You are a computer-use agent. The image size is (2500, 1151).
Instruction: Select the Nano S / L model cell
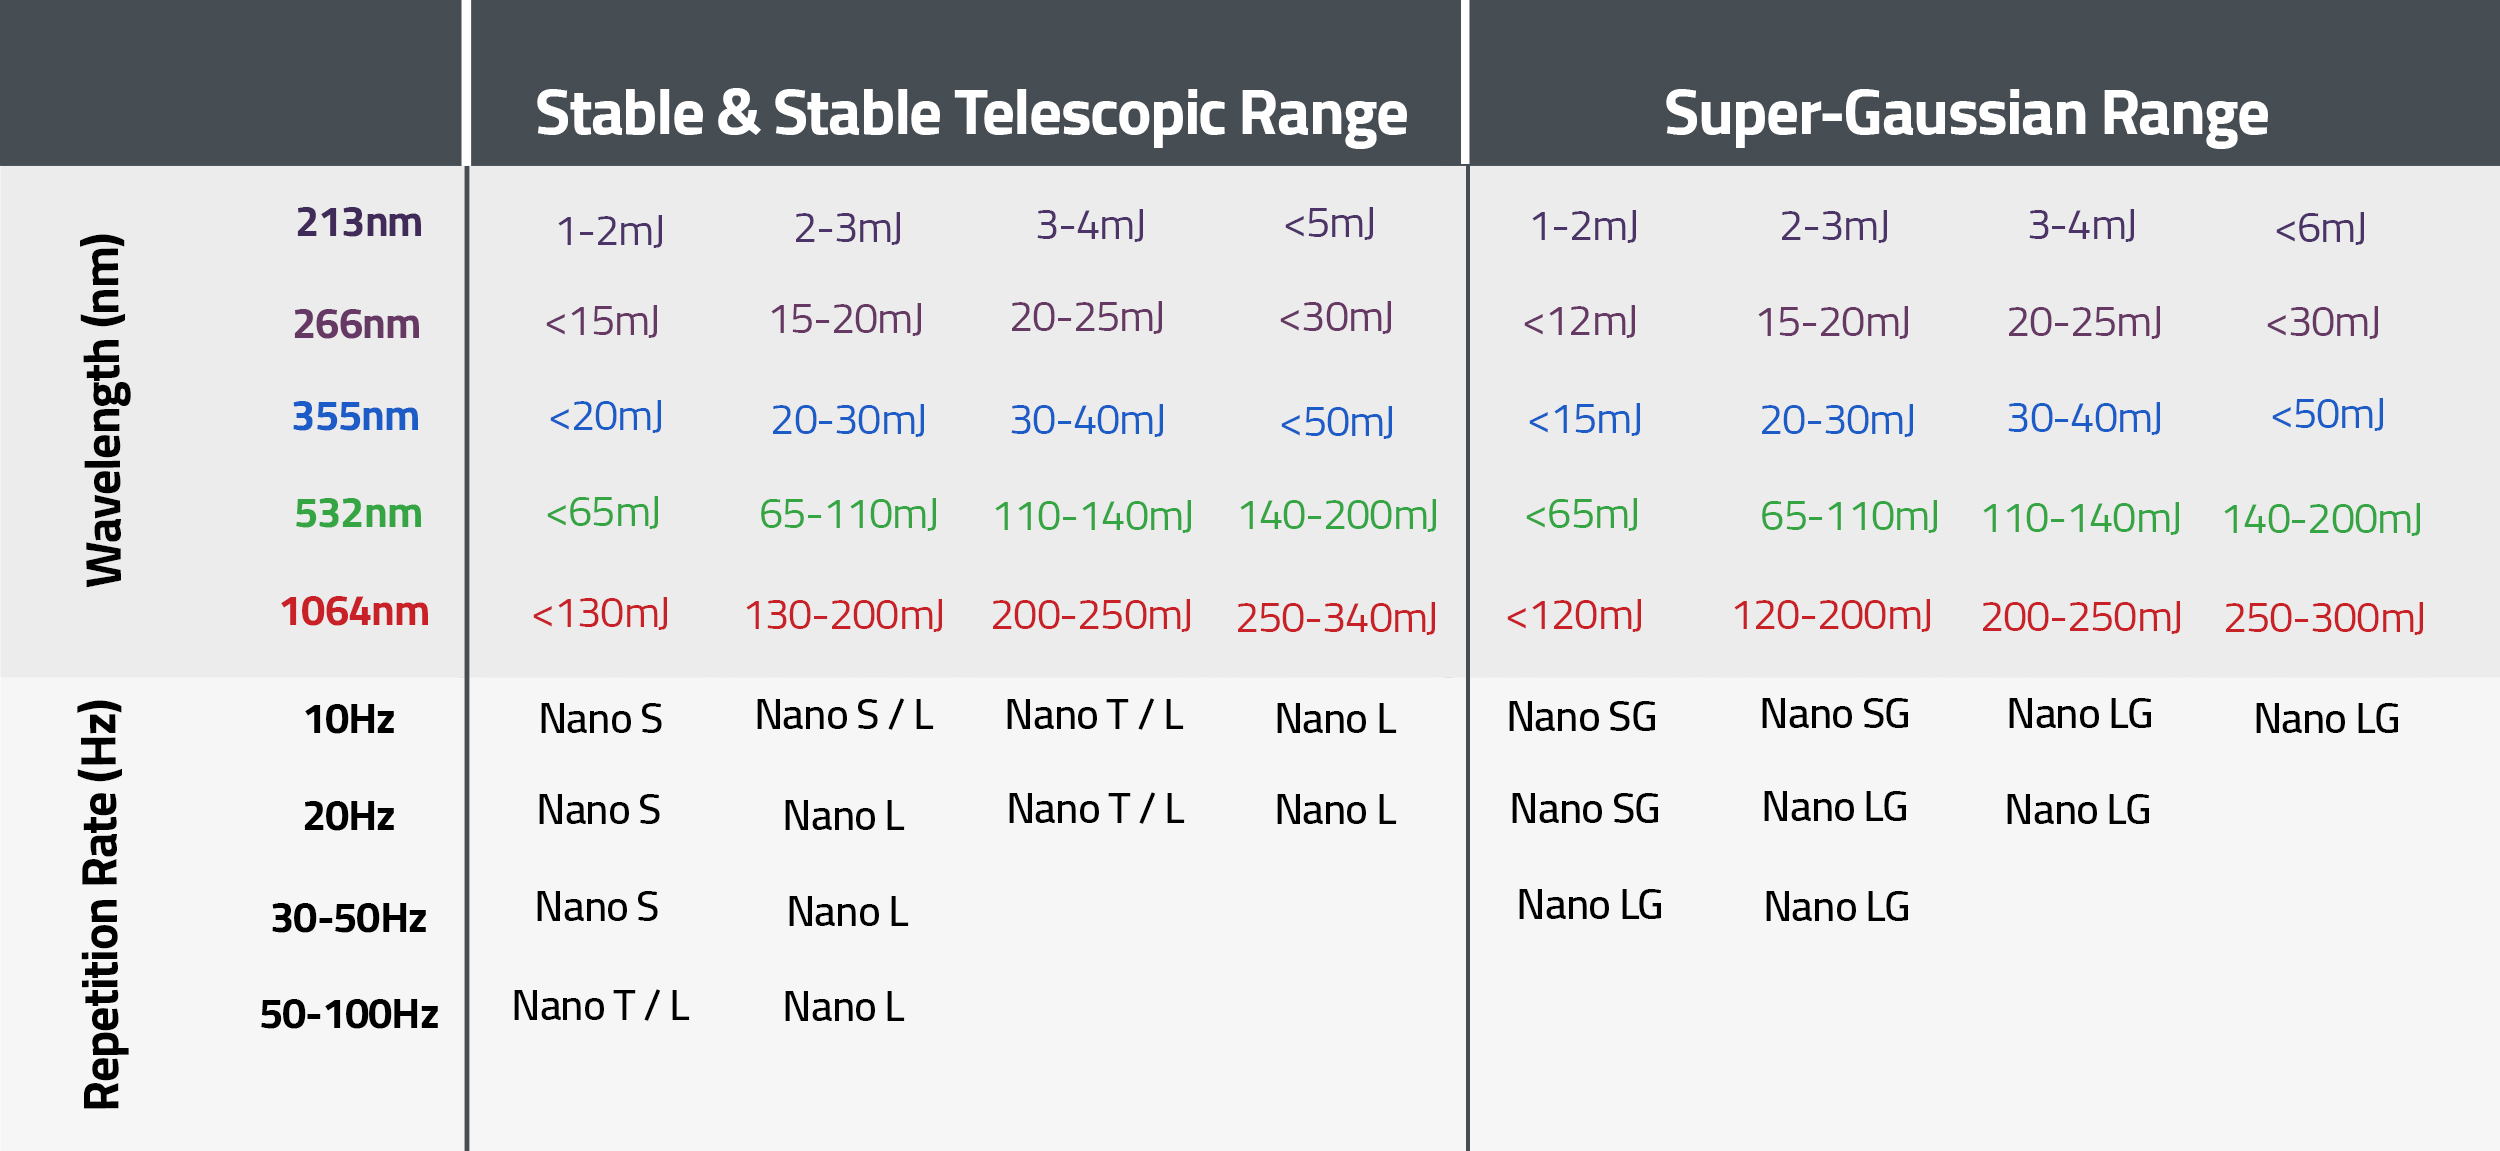[x=844, y=715]
